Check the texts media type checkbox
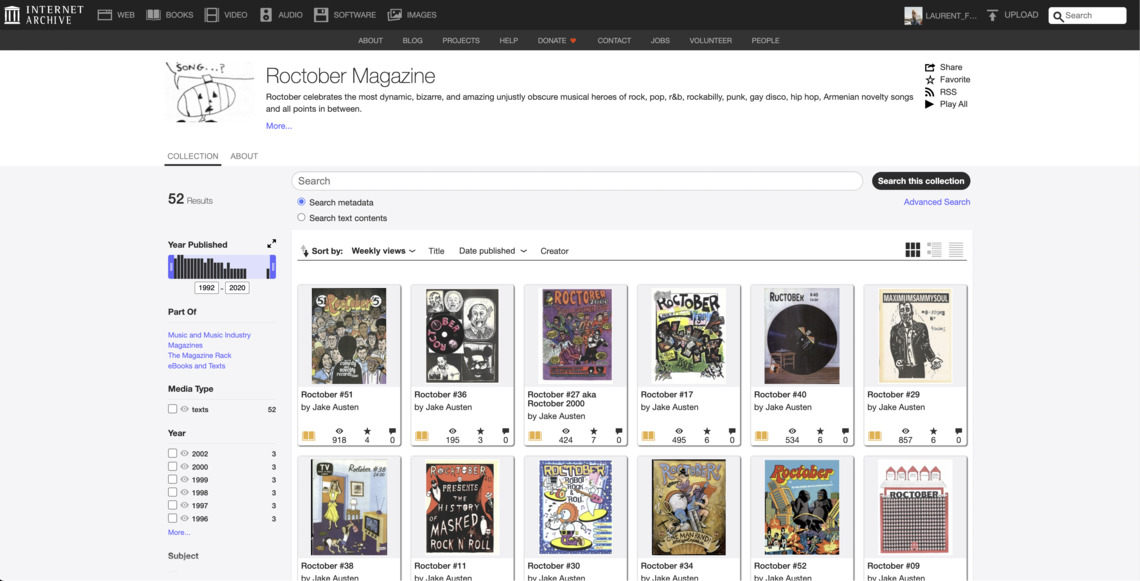Image resolution: width=1140 pixels, height=581 pixels. point(172,409)
